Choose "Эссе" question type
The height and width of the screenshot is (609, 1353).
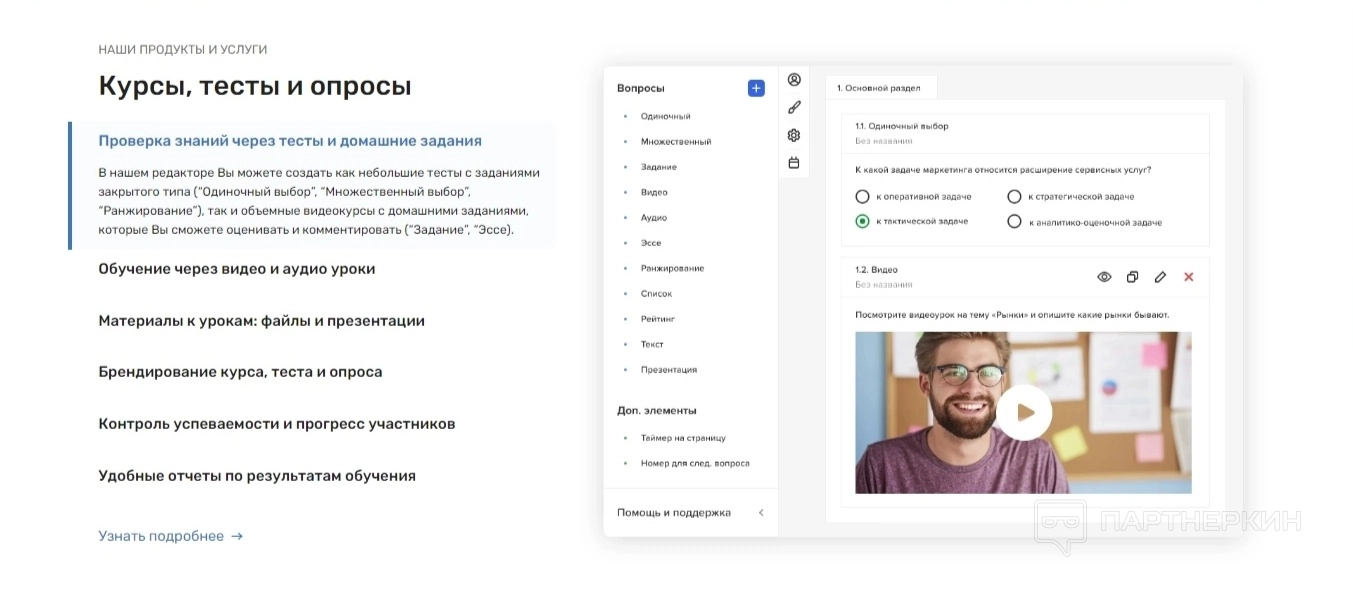pyautogui.click(x=651, y=243)
